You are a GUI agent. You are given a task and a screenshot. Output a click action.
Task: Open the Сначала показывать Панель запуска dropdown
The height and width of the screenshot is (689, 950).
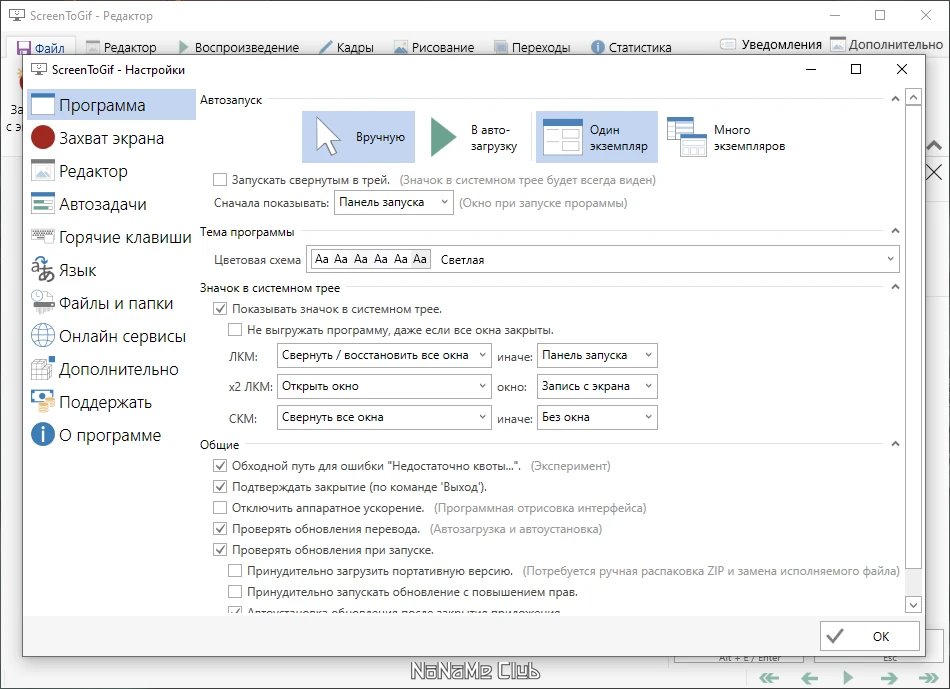393,202
